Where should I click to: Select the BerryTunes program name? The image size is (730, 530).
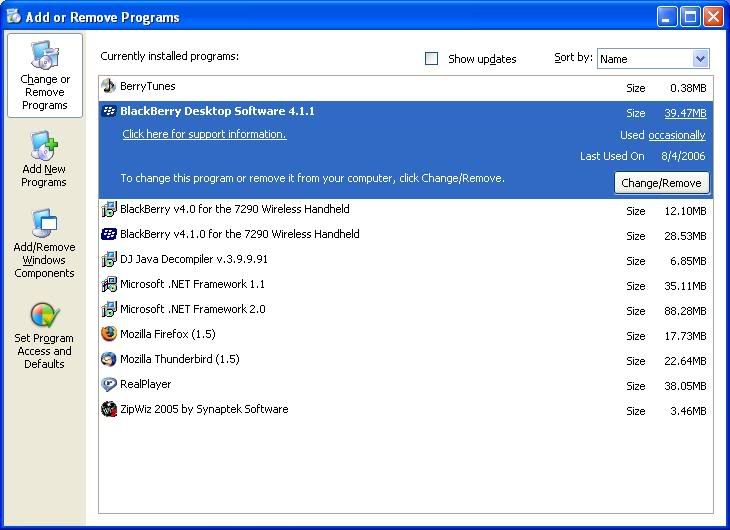pyautogui.click(x=148, y=86)
